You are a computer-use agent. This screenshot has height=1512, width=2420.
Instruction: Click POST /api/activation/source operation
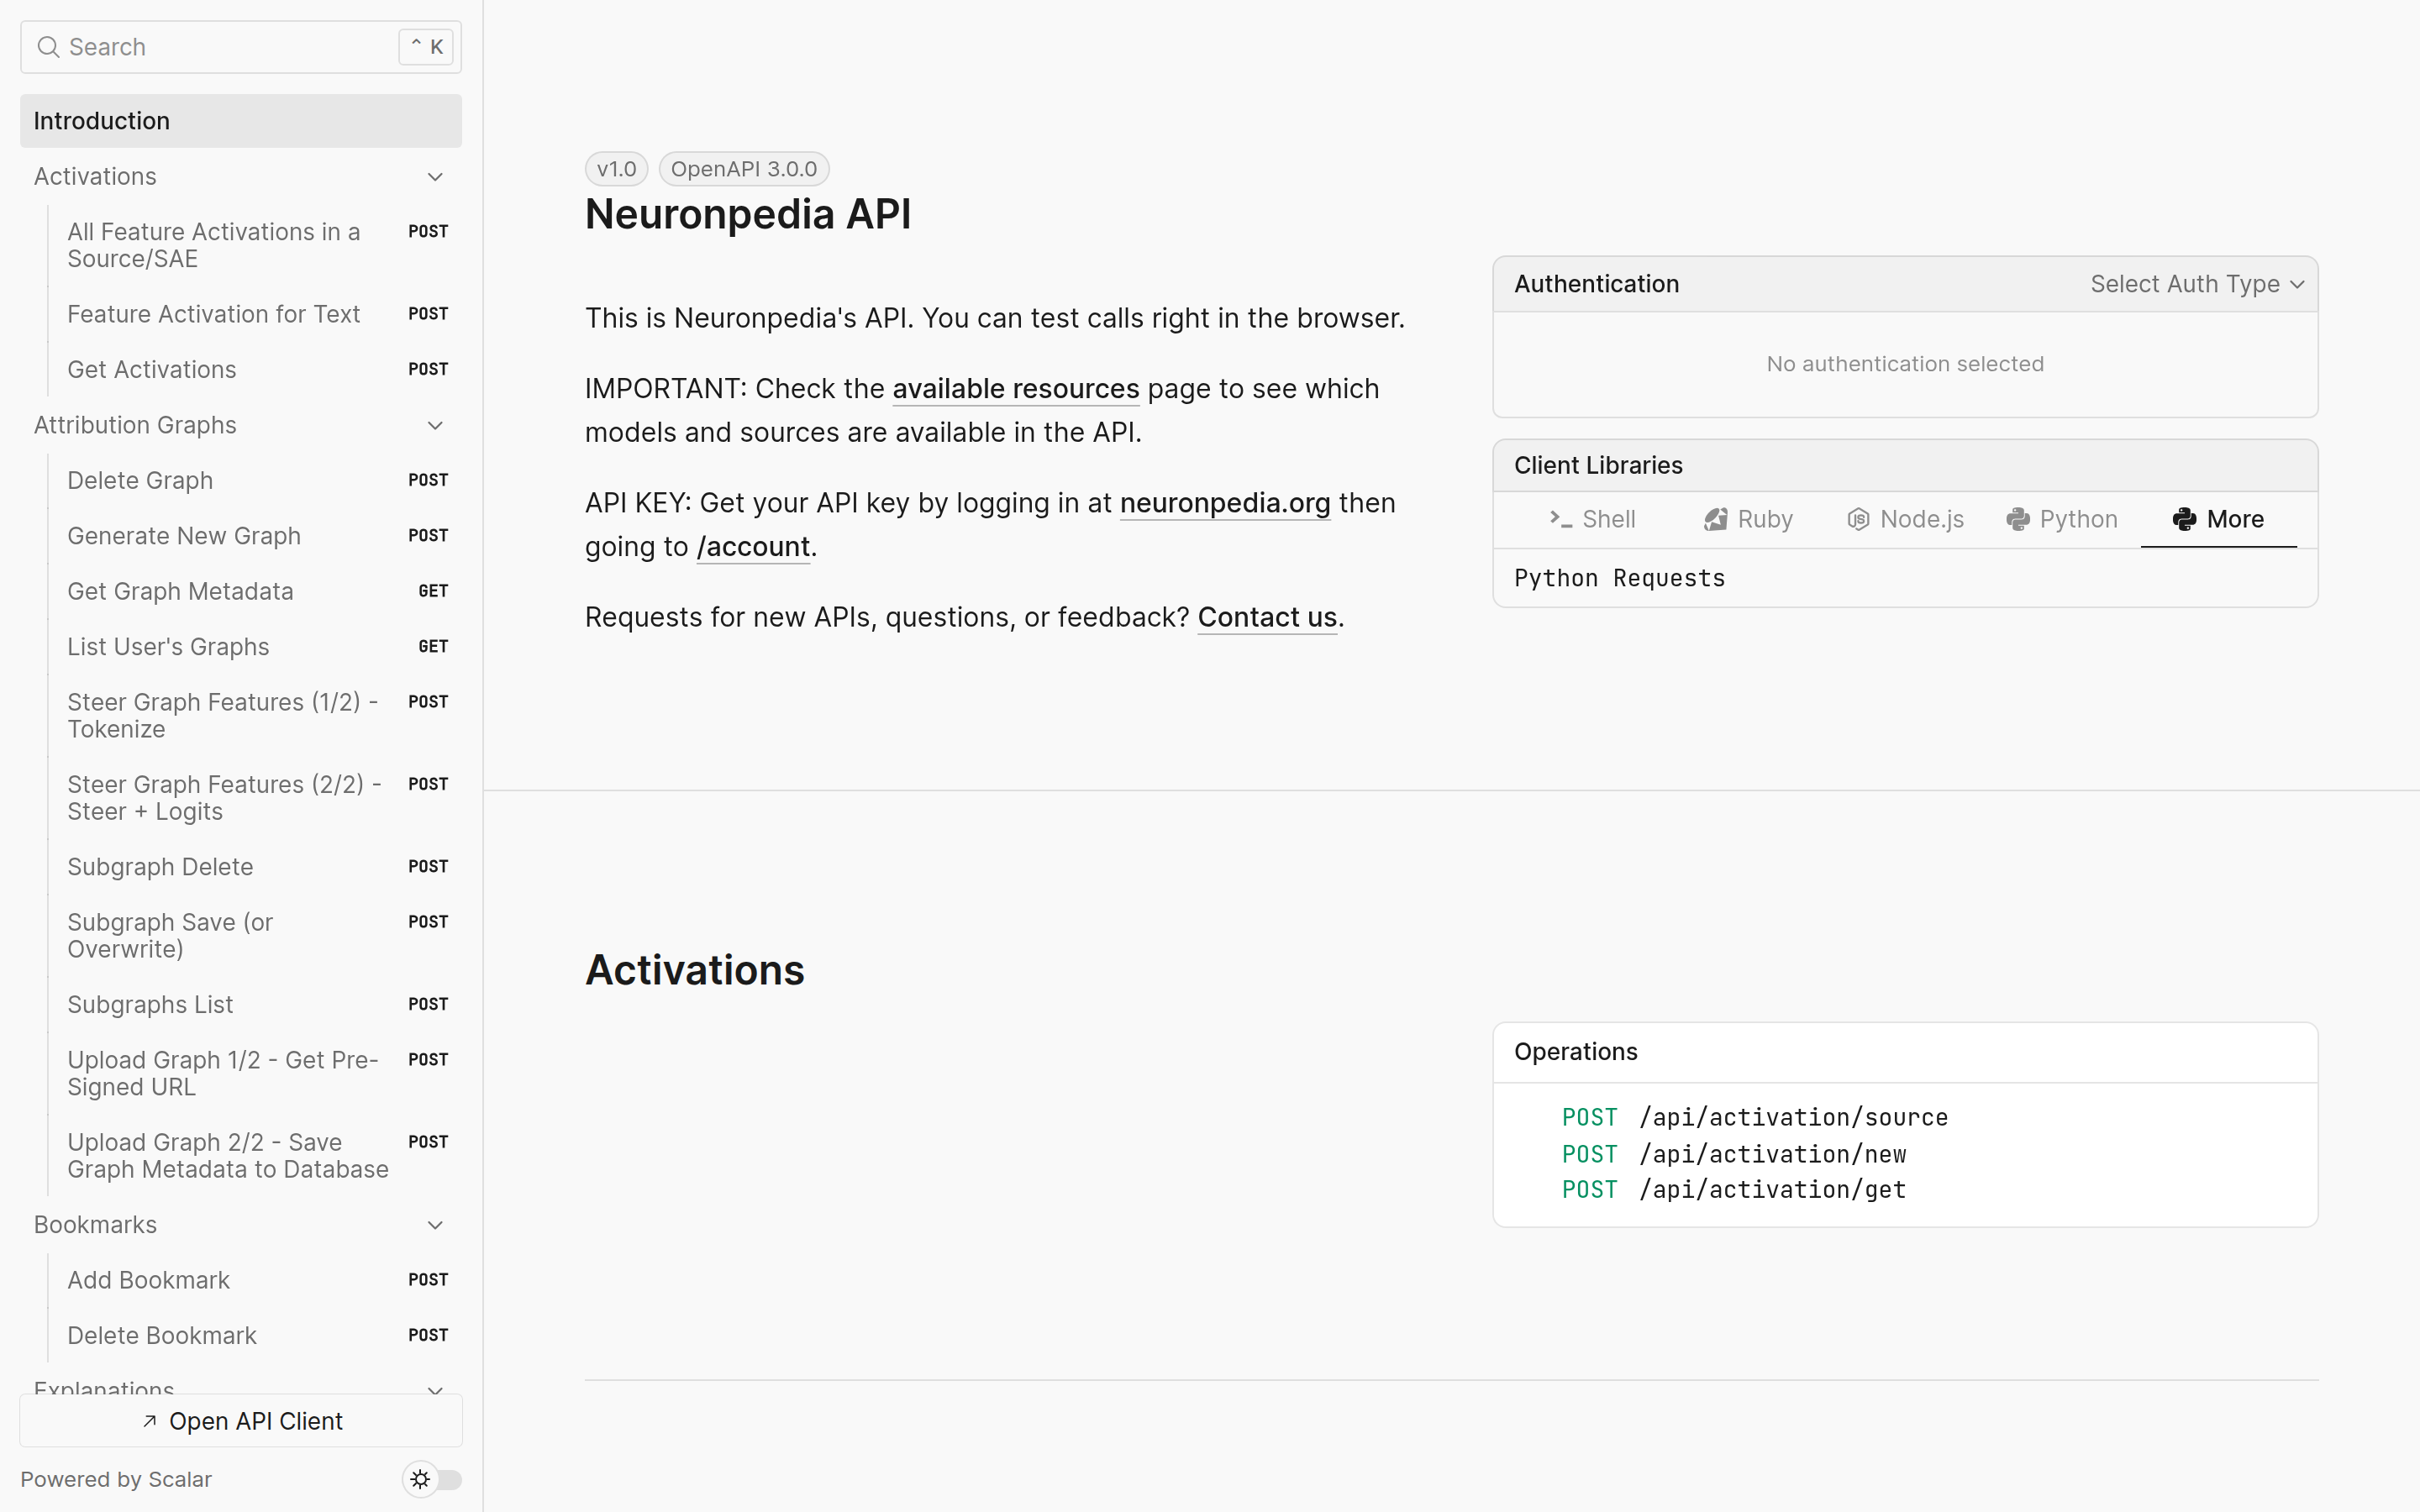[x=1754, y=1118]
